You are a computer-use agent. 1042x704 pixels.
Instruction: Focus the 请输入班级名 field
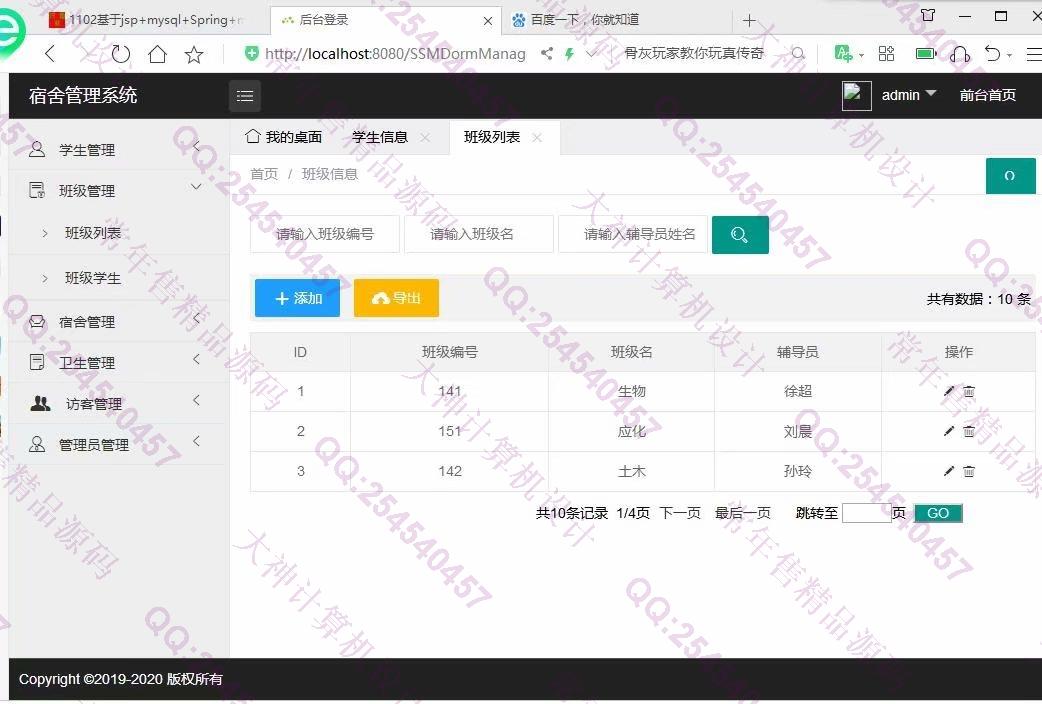(x=478, y=234)
